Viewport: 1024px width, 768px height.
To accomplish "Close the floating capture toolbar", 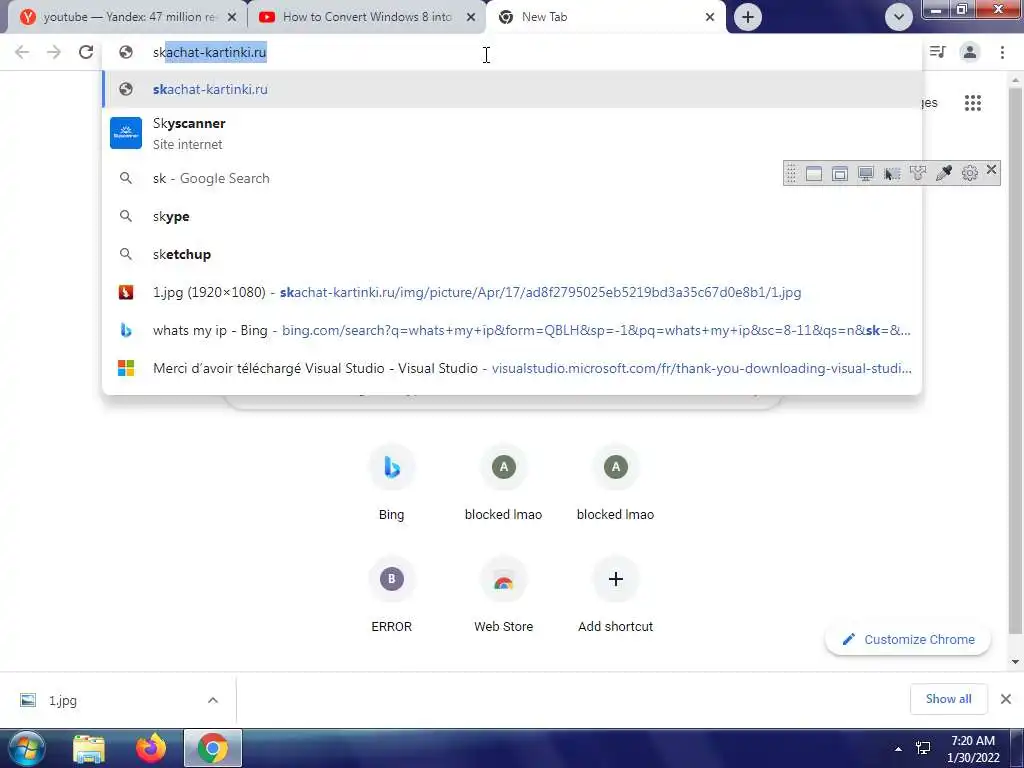I will pyautogui.click(x=991, y=170).
